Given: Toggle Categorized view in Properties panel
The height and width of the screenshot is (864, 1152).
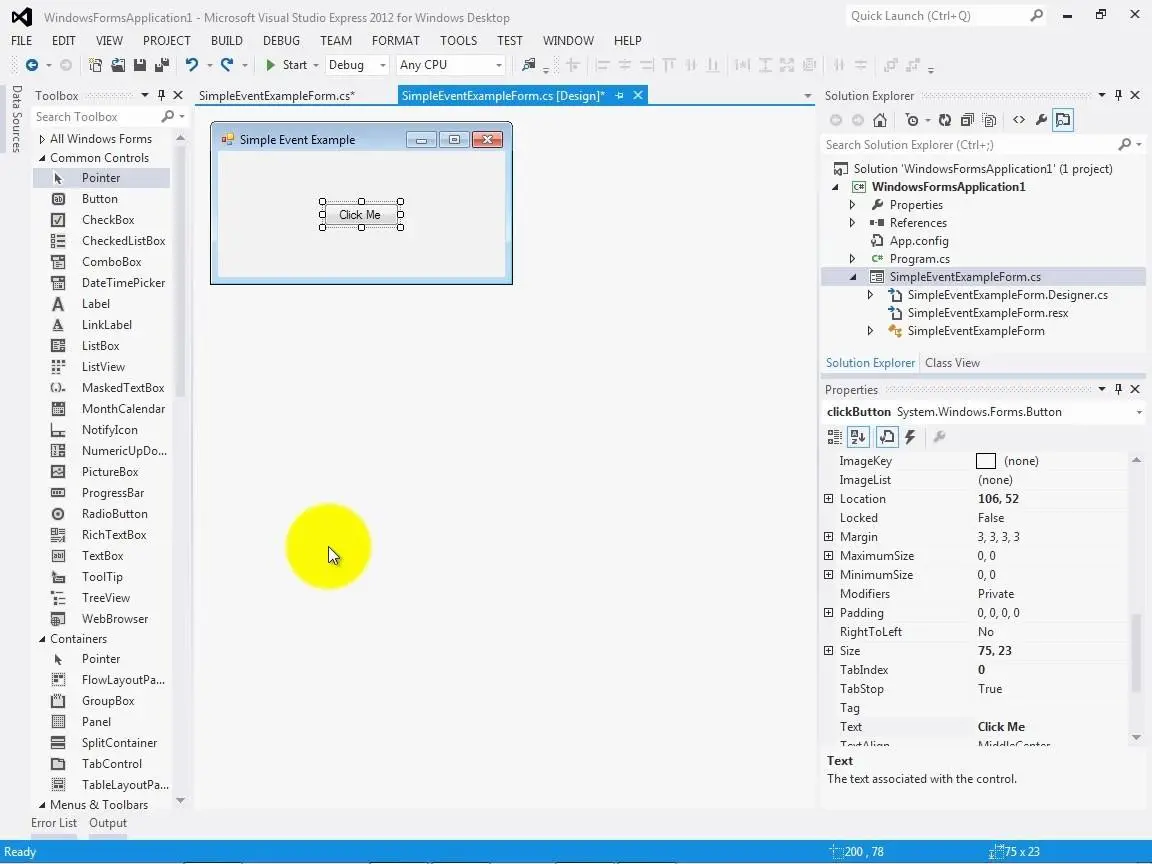Looking at the screenshot, I should pyautogui.click(x=835, y=437).
